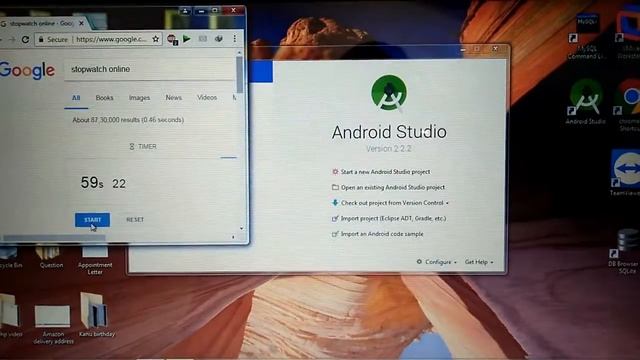Click the mail extension icon in Chrome

(203, 39)
